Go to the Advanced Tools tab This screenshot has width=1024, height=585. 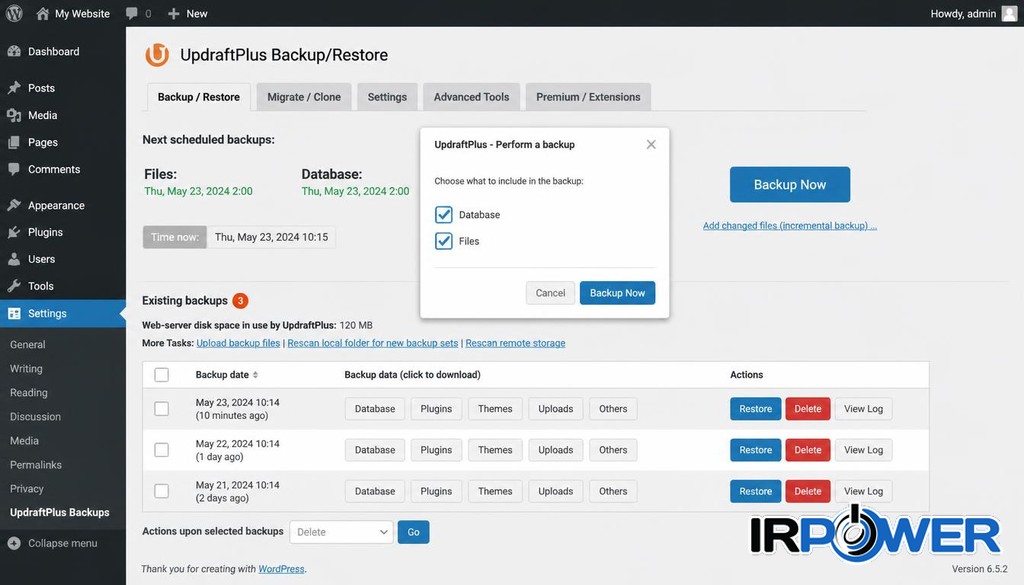pyautogui.click(x=472, y=97)
